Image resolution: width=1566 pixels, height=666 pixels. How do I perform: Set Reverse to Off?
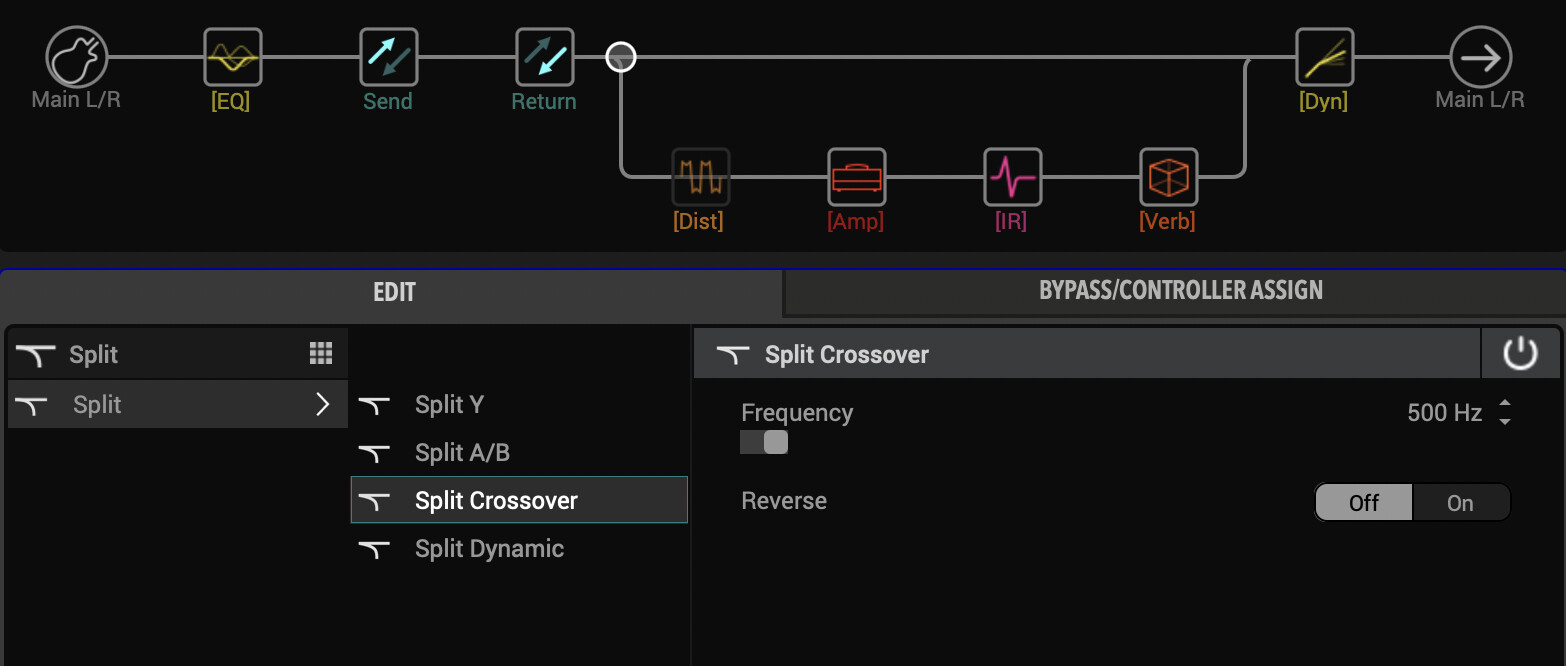(1363, 503)
